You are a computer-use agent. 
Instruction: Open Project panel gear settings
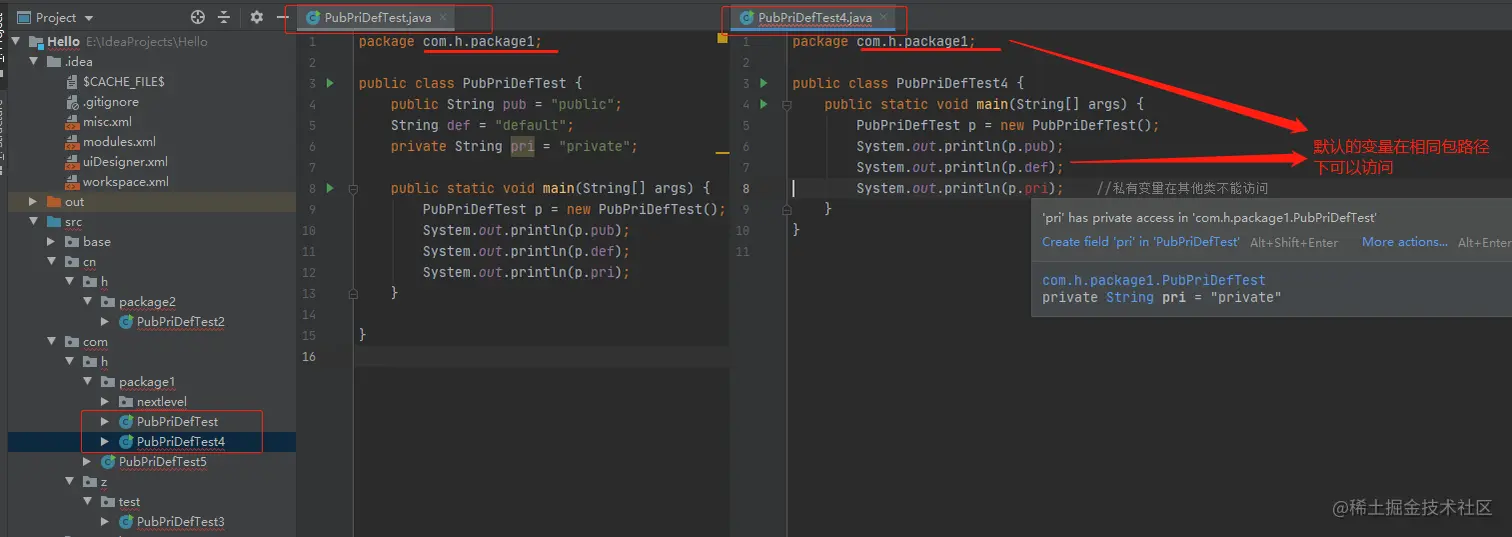[257, 17]
